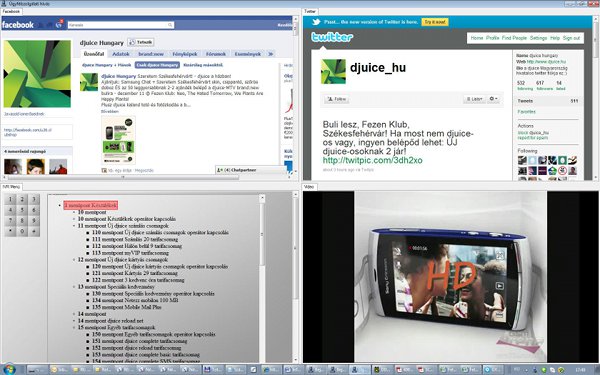The height and width of the screenshot is (375, 600).
Task: Click the Twitter logo
Action: coord(332,37)
